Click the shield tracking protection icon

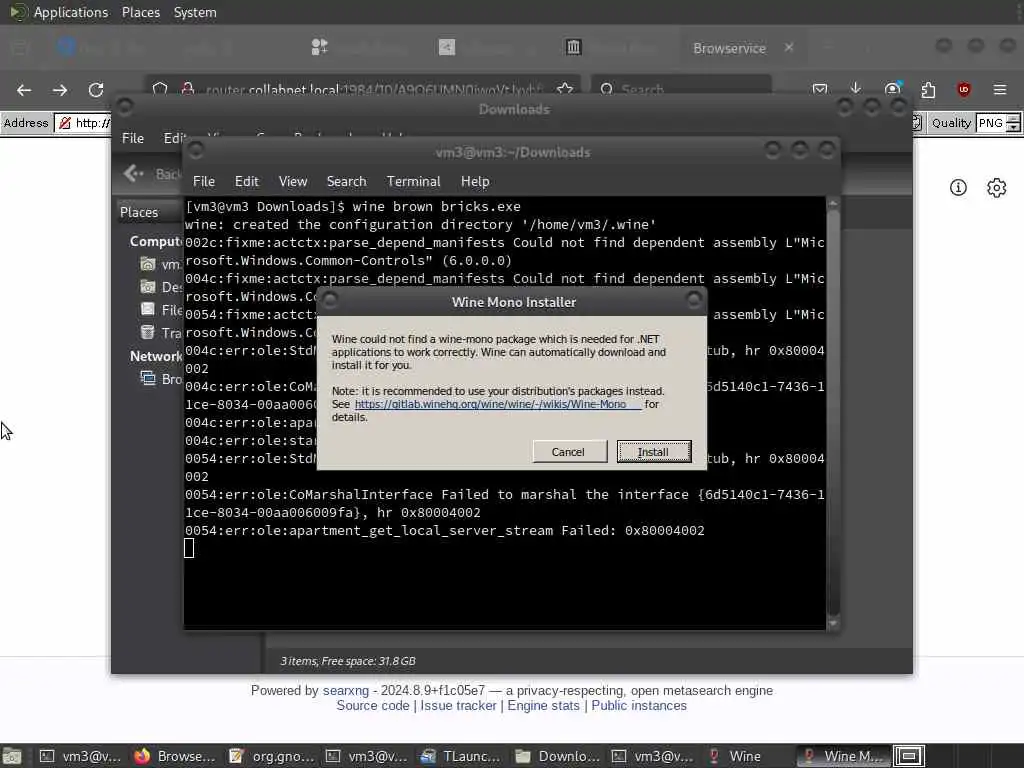point(160,88)
